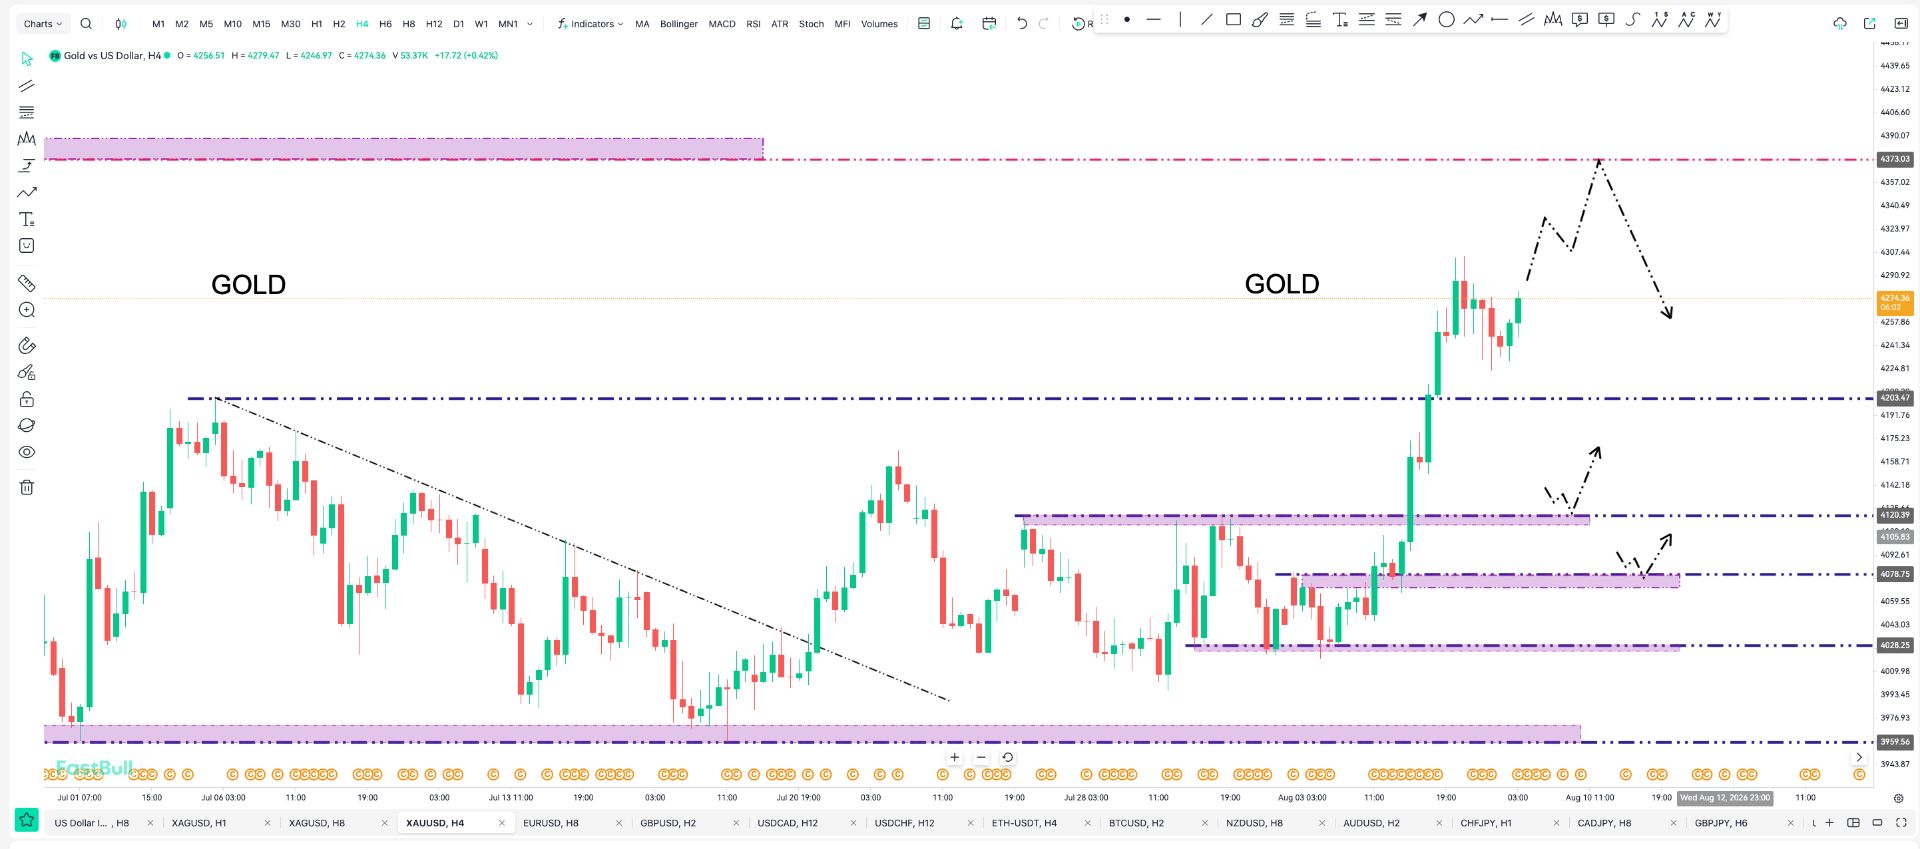The image size is (1920, 849).
Task: Select the diagonal trend line tool
Action: [1207, 19]
